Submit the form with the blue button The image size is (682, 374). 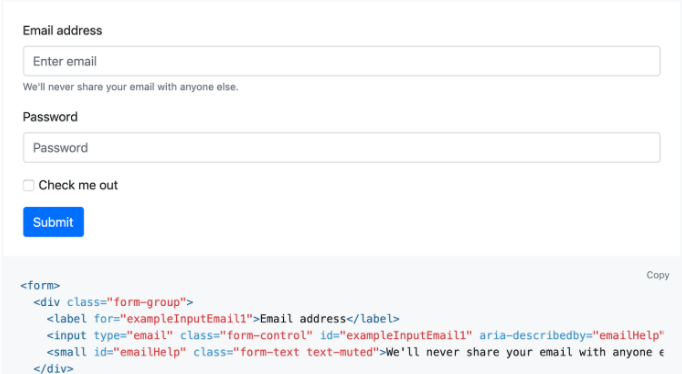(53, 222)
